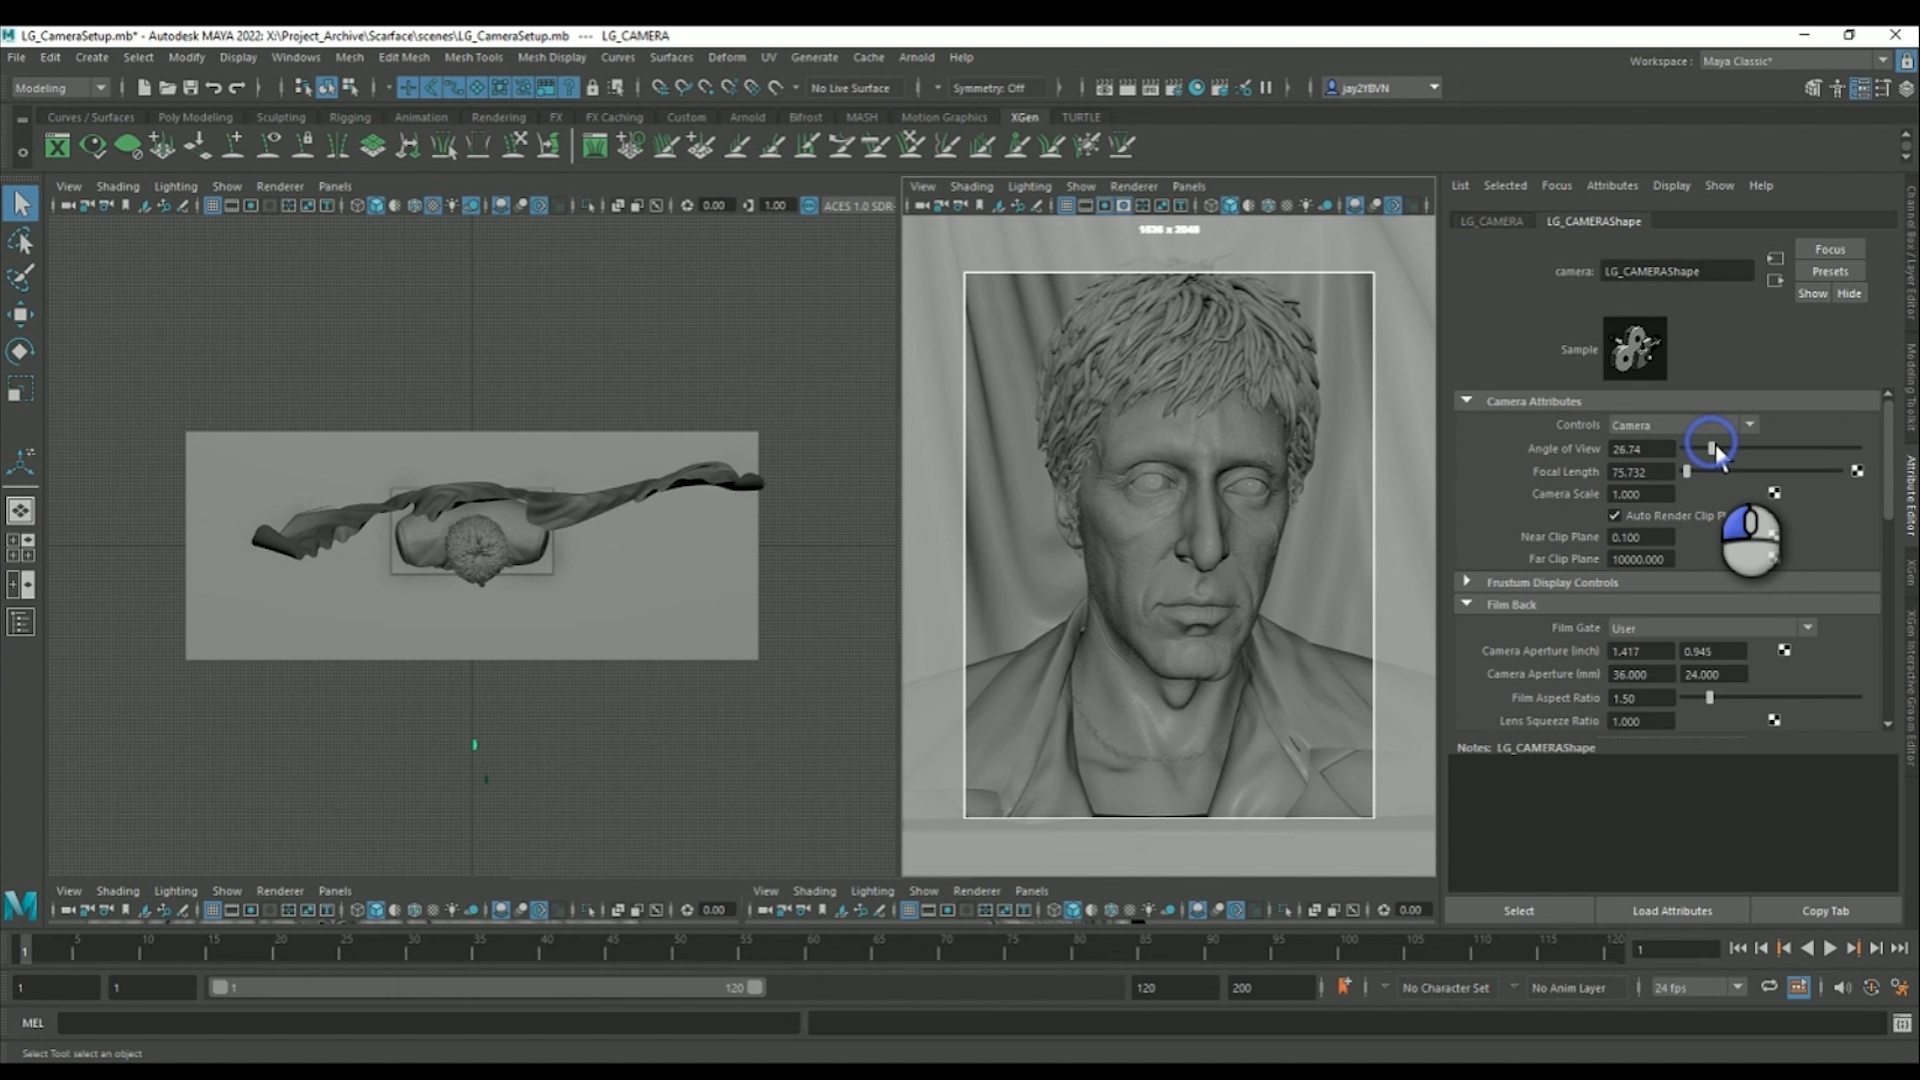Click the Load Attributes button

coord(1672,910)
